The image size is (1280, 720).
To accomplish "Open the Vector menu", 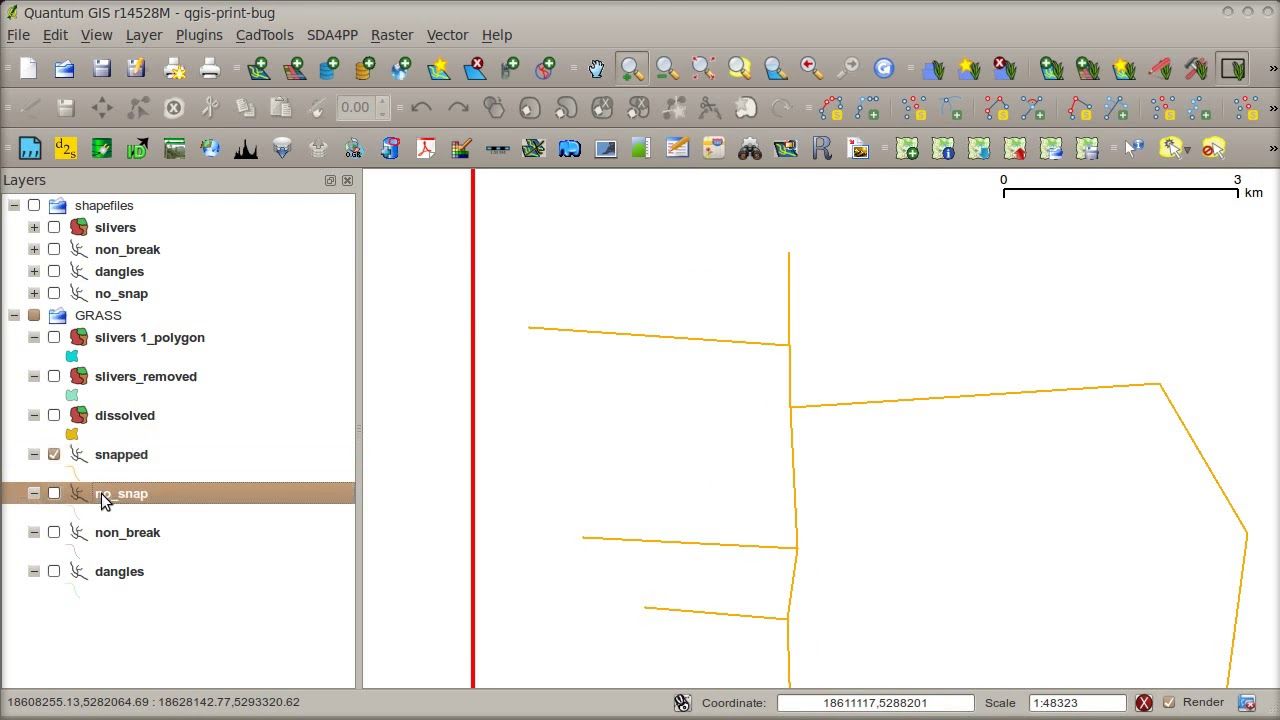I will (447, 35).
